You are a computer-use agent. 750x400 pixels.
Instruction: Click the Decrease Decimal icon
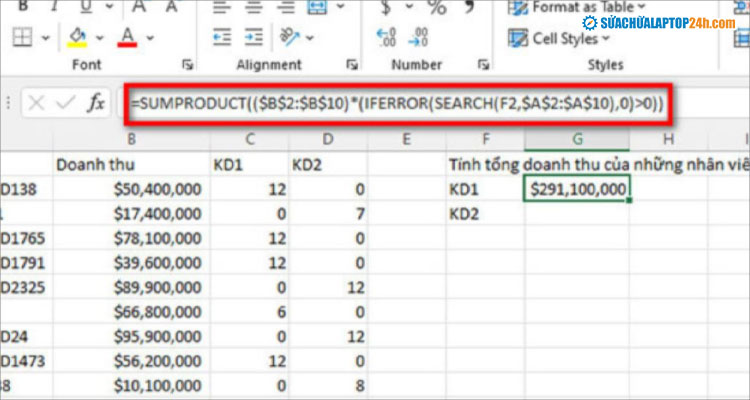(x=419, y=37)
